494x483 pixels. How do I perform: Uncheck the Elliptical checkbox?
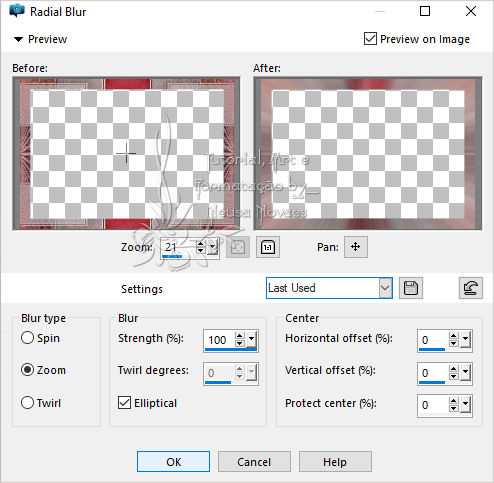tap(124, 403)
